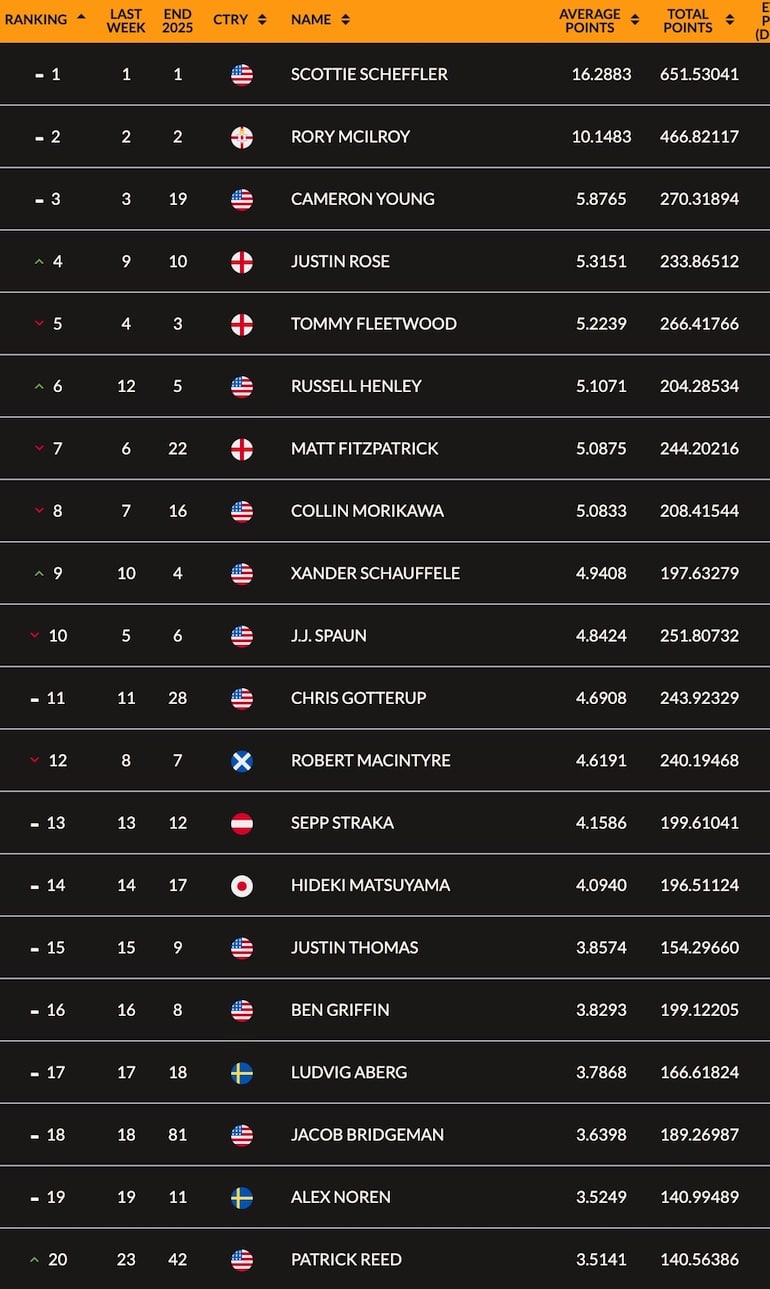The height and width of the screenshot is (1289, 770).
Task: Click Hideki Matsuyama's Japan flag icon
Action: 242,886
